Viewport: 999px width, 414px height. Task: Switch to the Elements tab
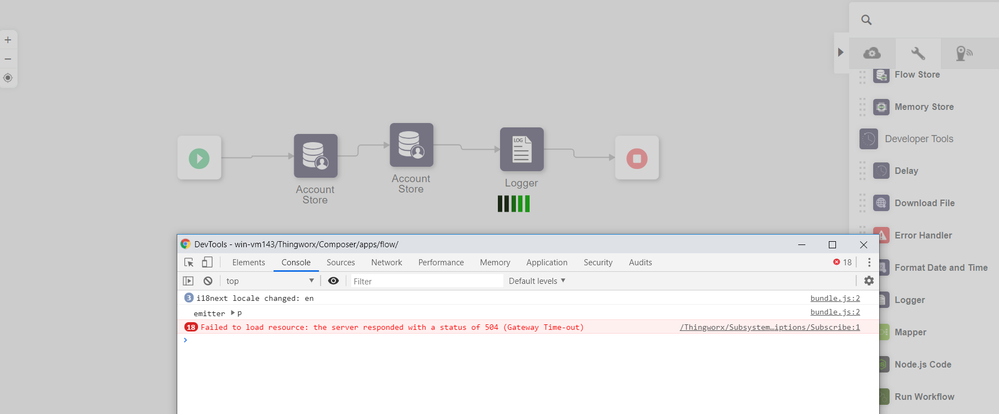click(248, 262)
